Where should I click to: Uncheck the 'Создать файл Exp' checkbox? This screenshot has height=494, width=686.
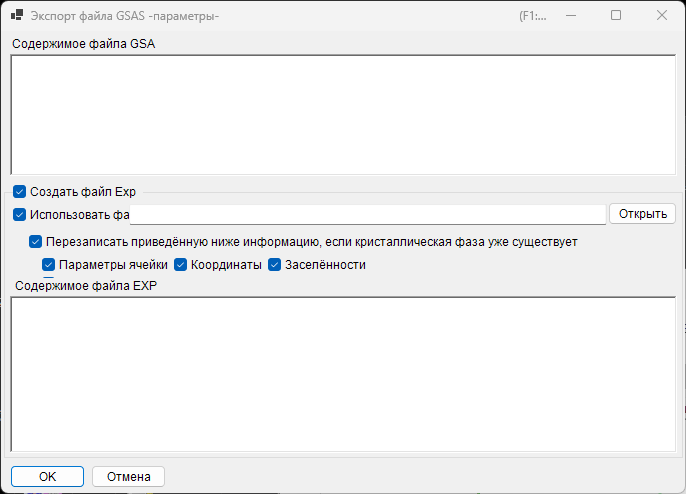[19, 192]
